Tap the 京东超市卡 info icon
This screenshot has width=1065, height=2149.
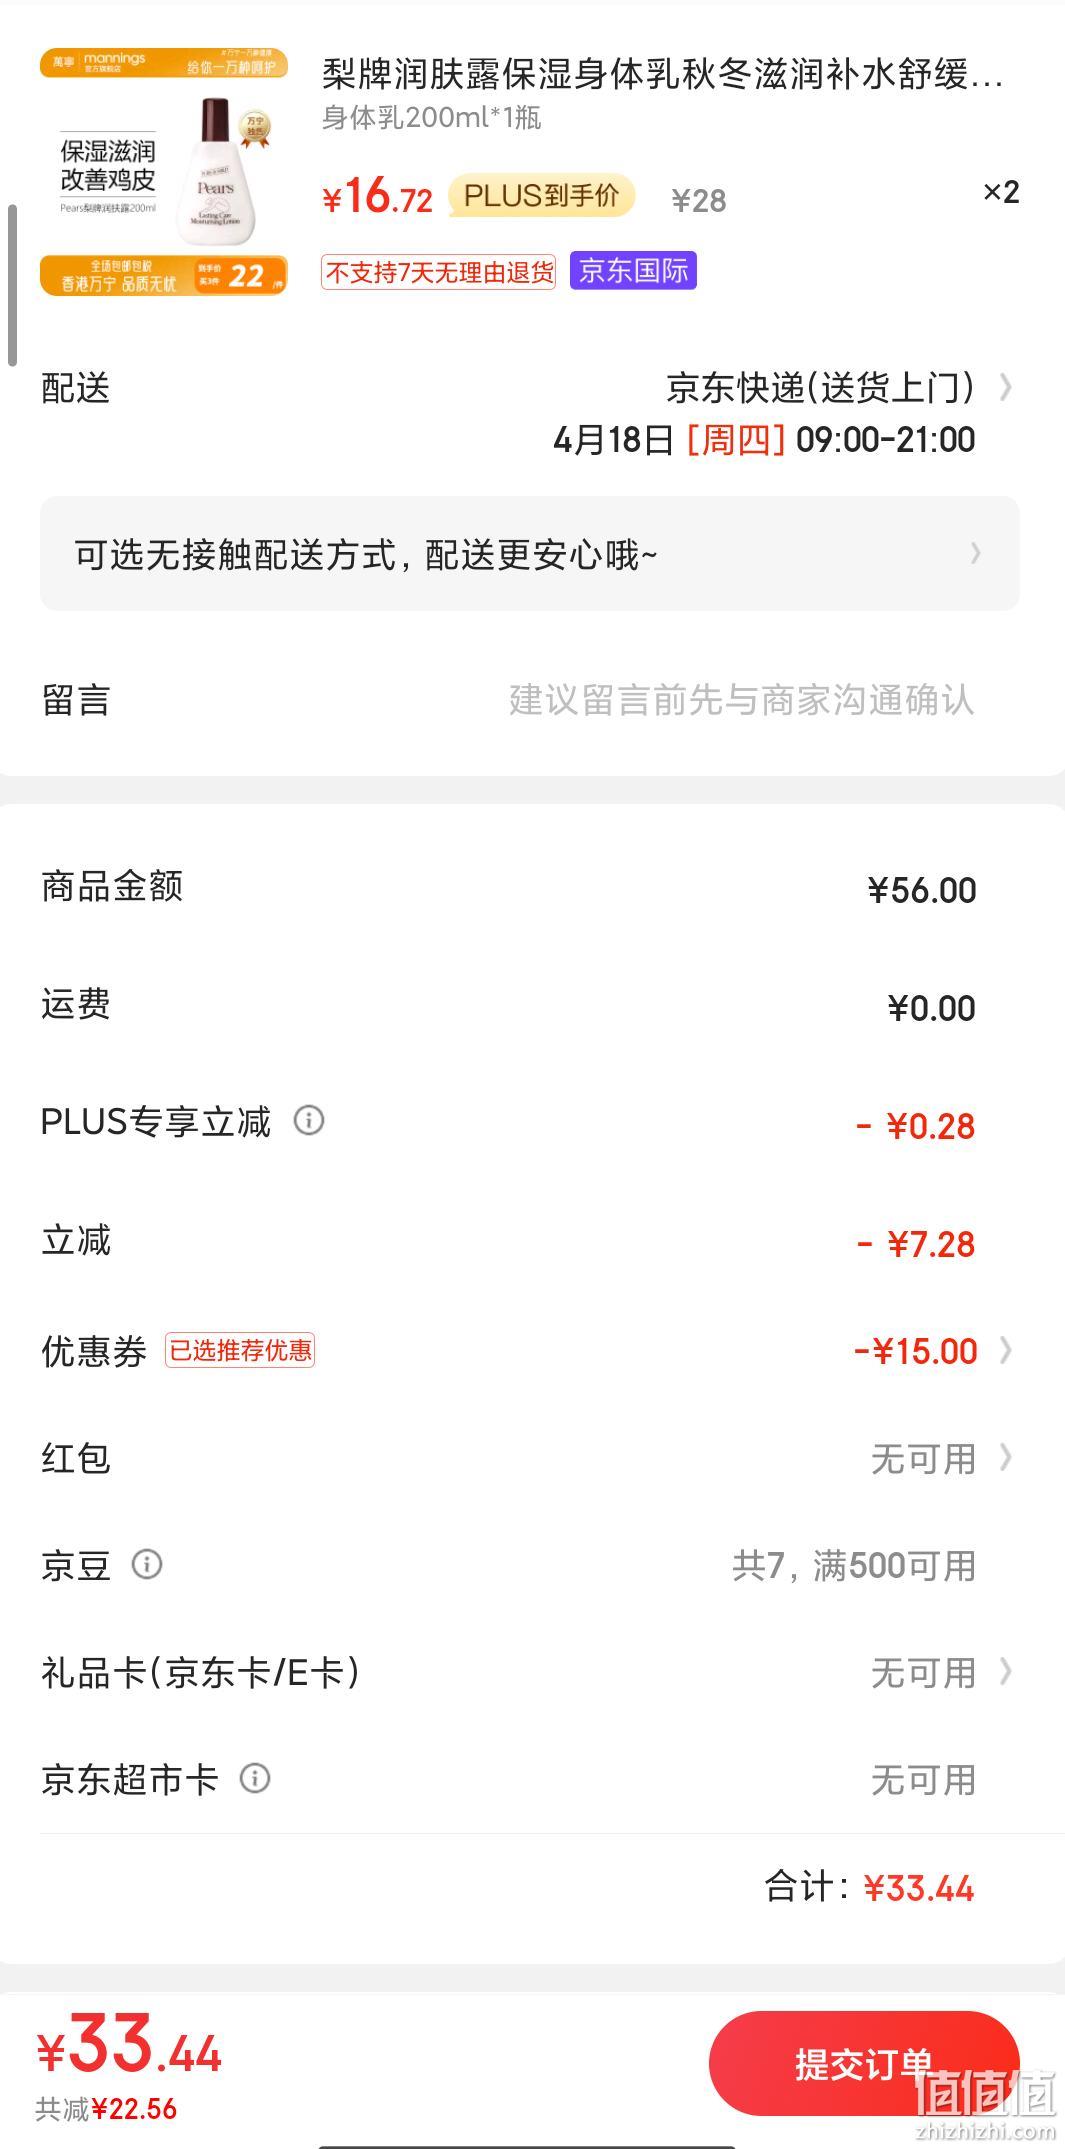click(255, 1778)
